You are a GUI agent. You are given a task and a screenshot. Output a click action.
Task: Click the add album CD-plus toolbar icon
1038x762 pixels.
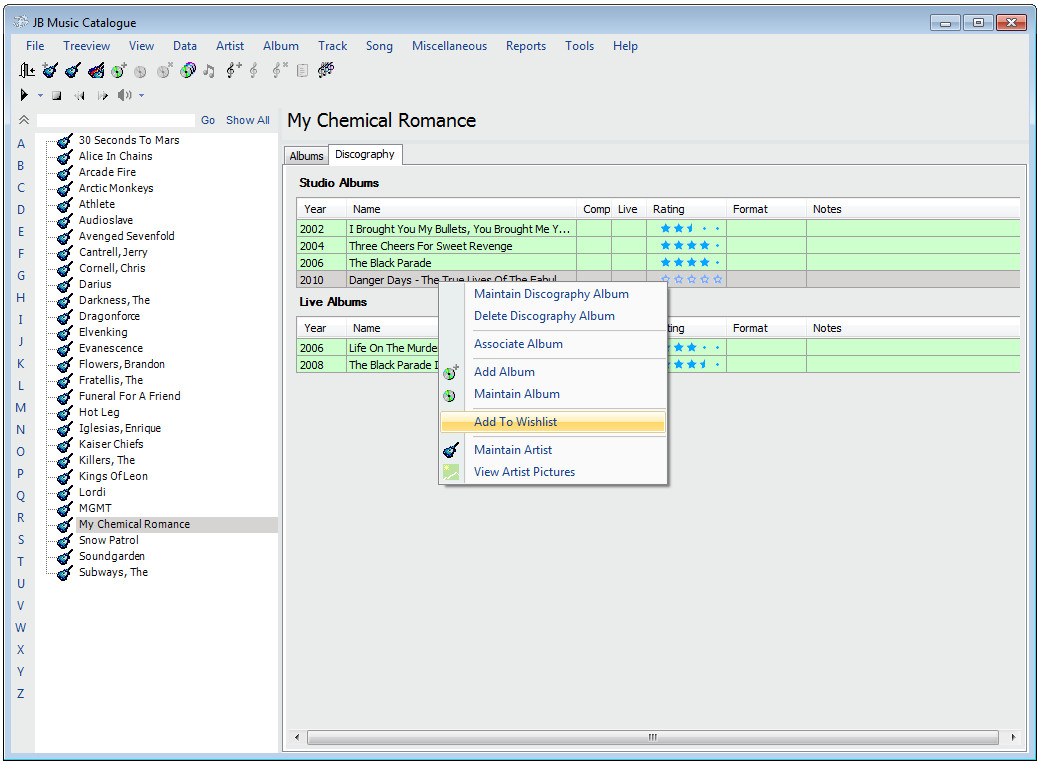pos(118,70)
